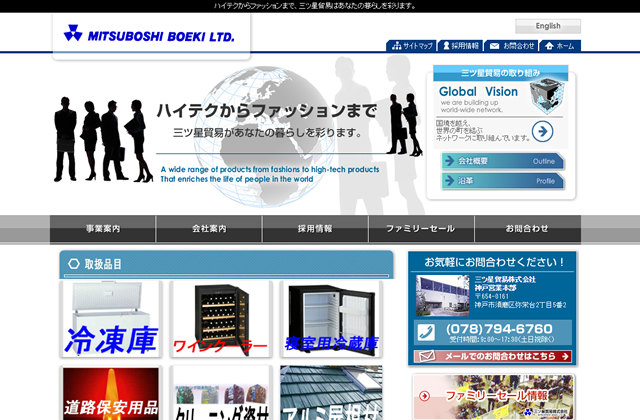
Task: Click the red arrow icon on ファミリーセール情報
Action: (x=424, y=396)
